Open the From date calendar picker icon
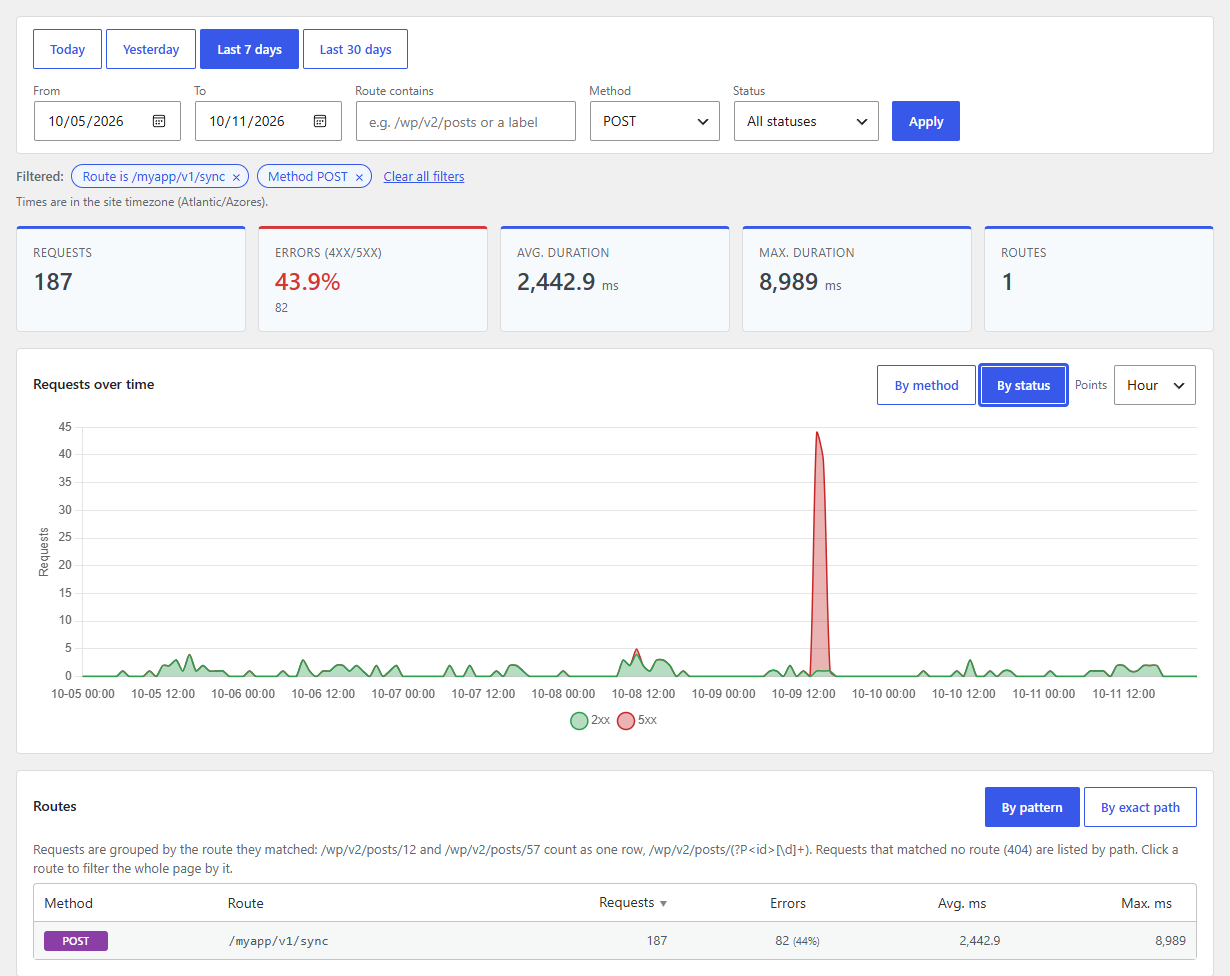 (159, 121)
